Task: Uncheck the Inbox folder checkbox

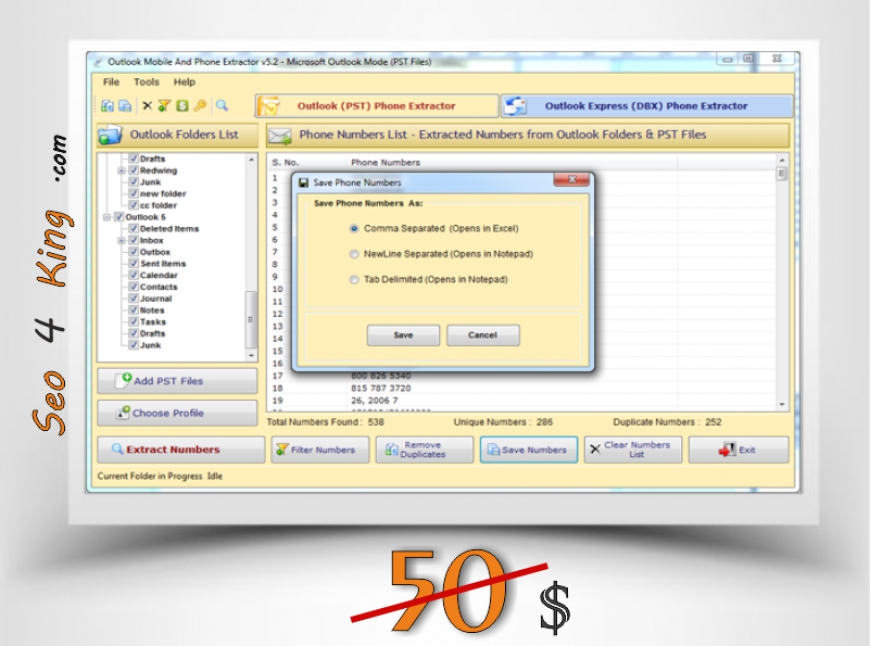Action: click(133, 240)
